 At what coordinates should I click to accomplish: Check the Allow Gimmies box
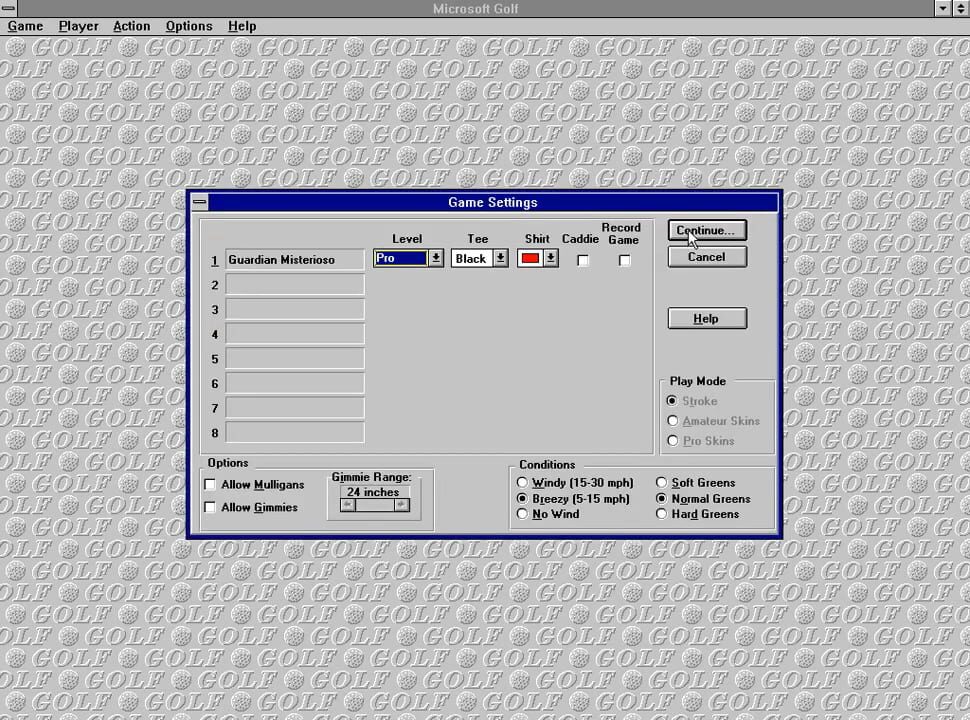(210, 507)
